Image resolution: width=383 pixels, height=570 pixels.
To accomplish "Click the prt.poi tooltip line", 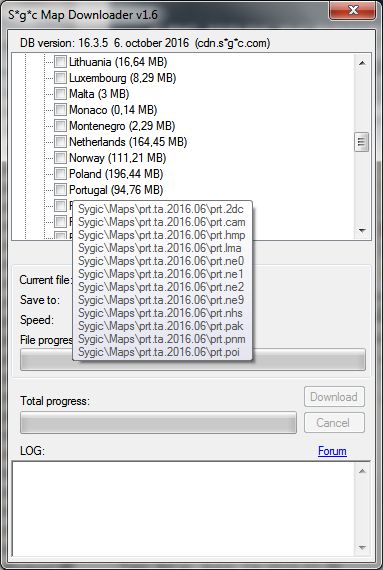I will click(x=159, y=352).
